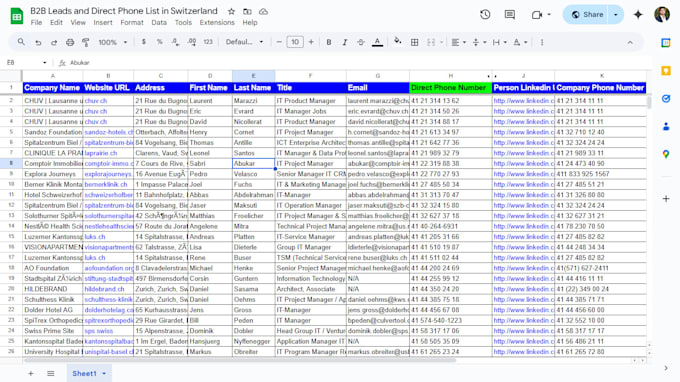The image size is (680, 382).
Task: Open the zoom 100% dropdown
Action: pos(113,42)
